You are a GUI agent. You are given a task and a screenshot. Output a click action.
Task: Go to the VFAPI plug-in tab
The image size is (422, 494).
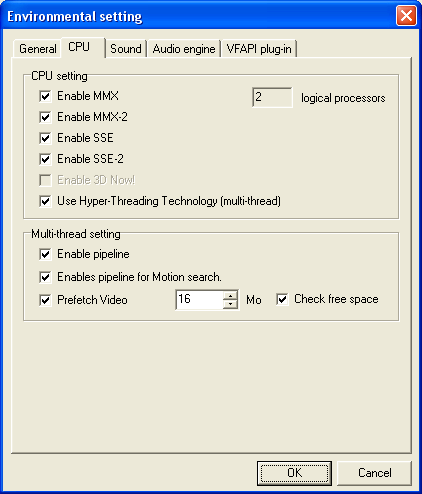tap(259, 49)
